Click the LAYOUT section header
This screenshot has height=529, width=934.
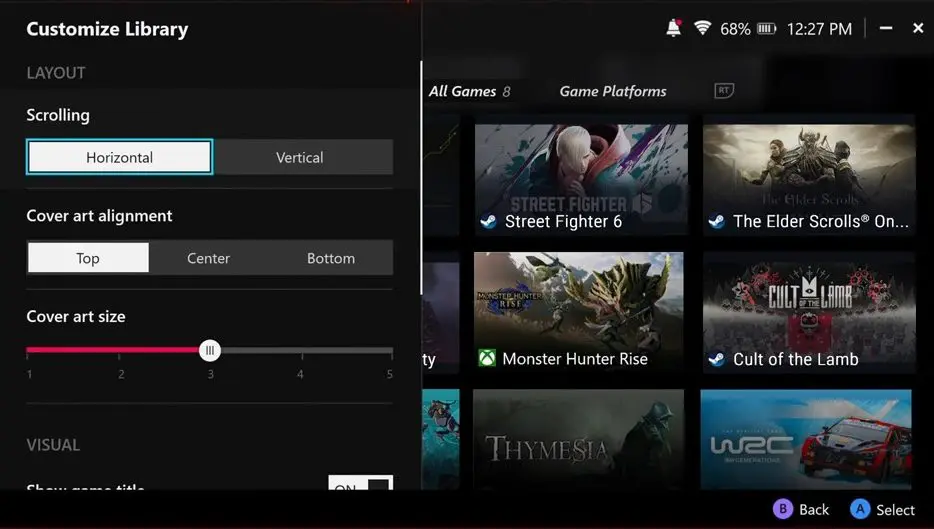point(56,73)
